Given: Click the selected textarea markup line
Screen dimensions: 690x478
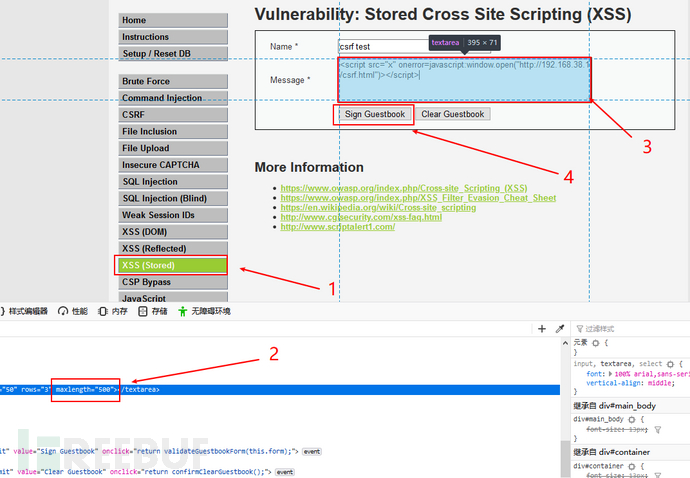Looking at the screenshot, I should coord(280,390).
